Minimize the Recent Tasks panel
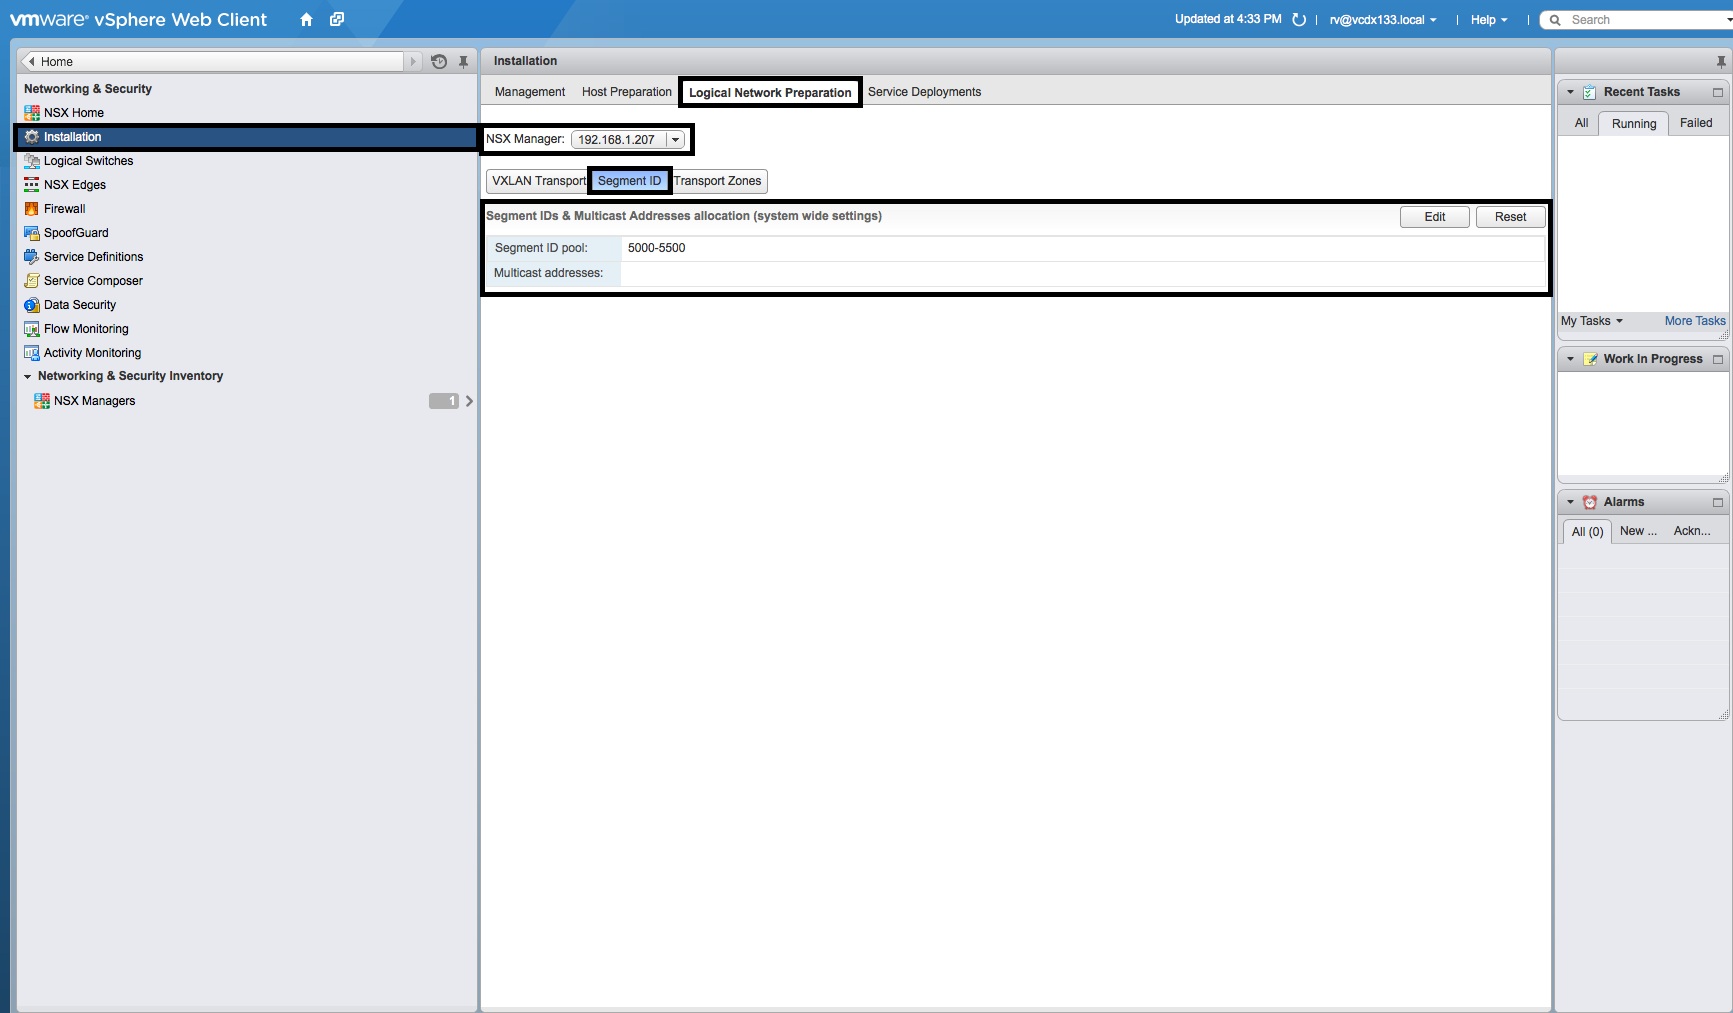The height and width of the screenshot is (1013, 1733). (x=1717, y=92)
